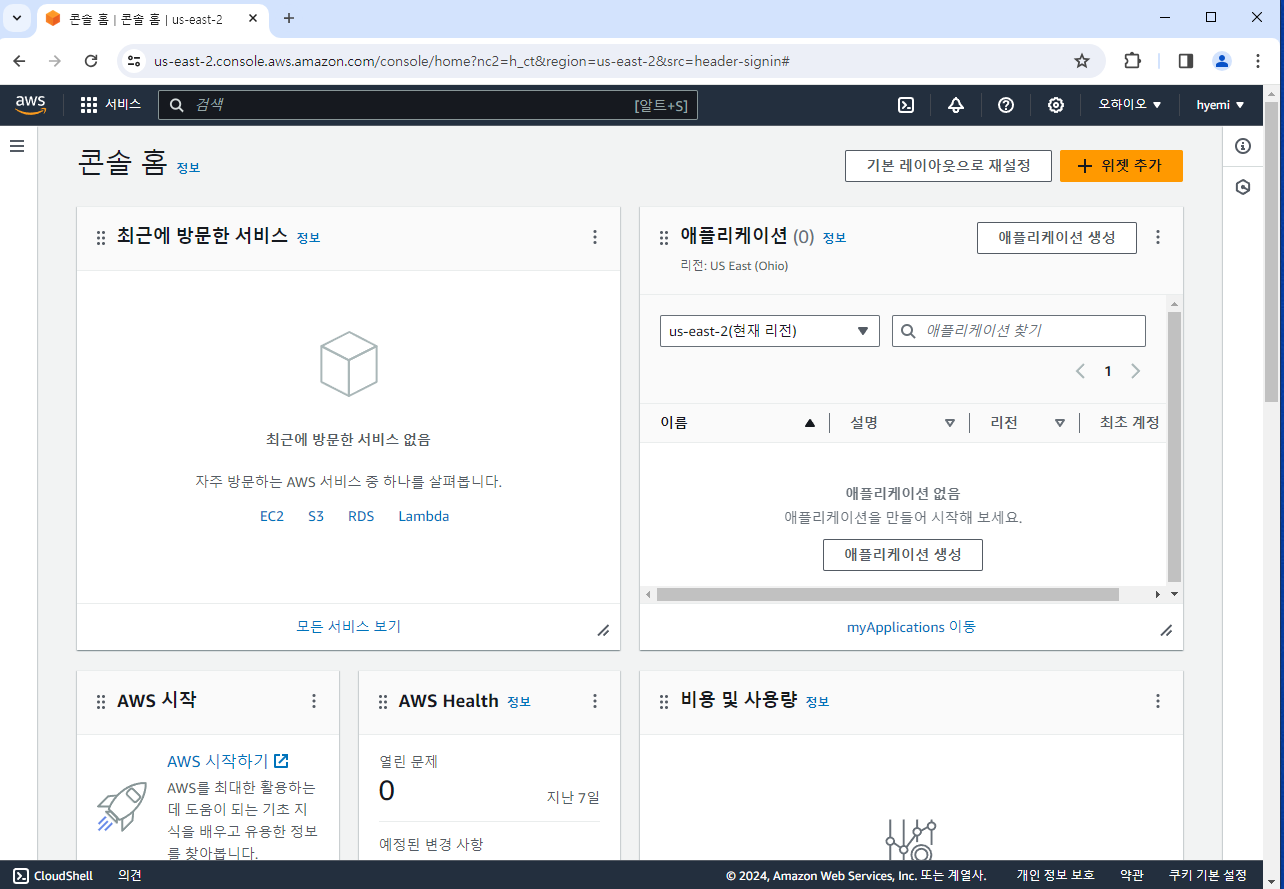
Task: Open the us-east-2(현재 리전) region selector
Action: 770,331
